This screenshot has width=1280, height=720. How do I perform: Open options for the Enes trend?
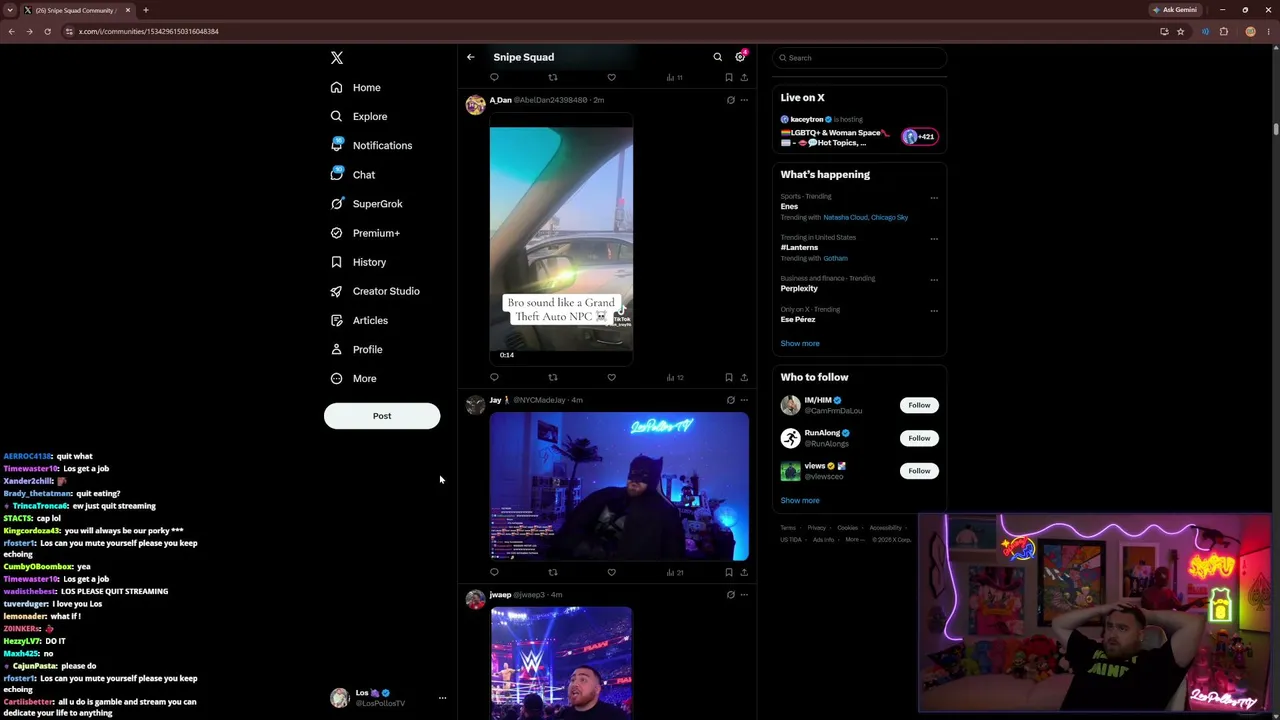point(934,197)
